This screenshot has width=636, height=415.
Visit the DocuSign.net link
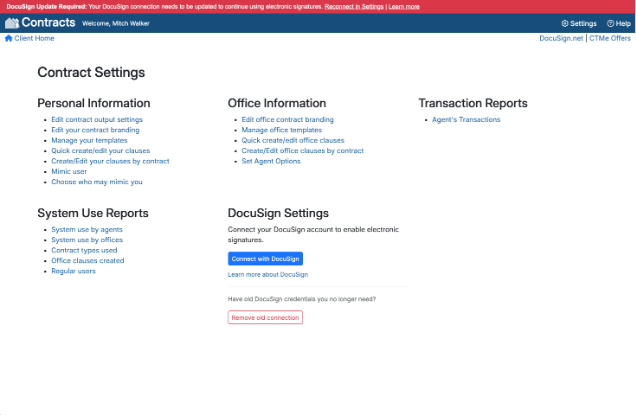(561, 38)
